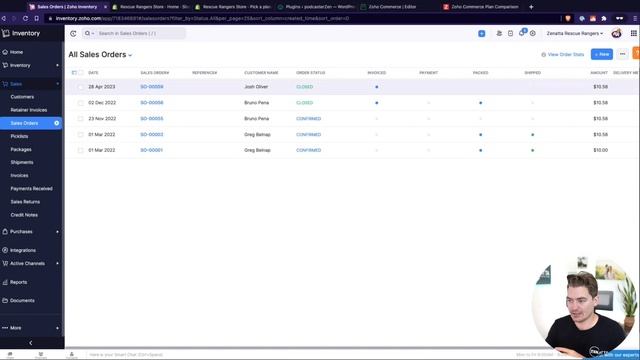
Task: Select the checkbox for the 02 Dec 2022 order
Action: 80,103
